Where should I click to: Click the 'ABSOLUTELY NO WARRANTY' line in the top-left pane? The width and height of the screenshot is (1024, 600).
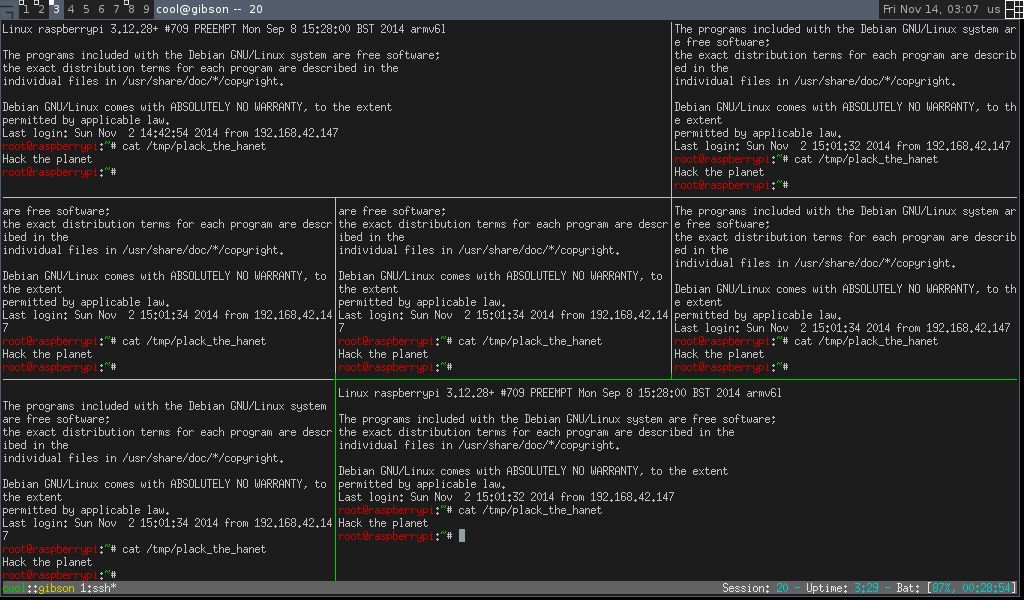pyautogui.click(x=197, y=107)
